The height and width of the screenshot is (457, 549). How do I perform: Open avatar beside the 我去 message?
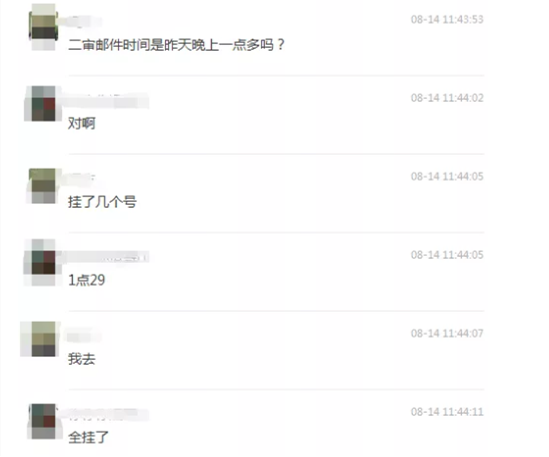pos(43,339)
